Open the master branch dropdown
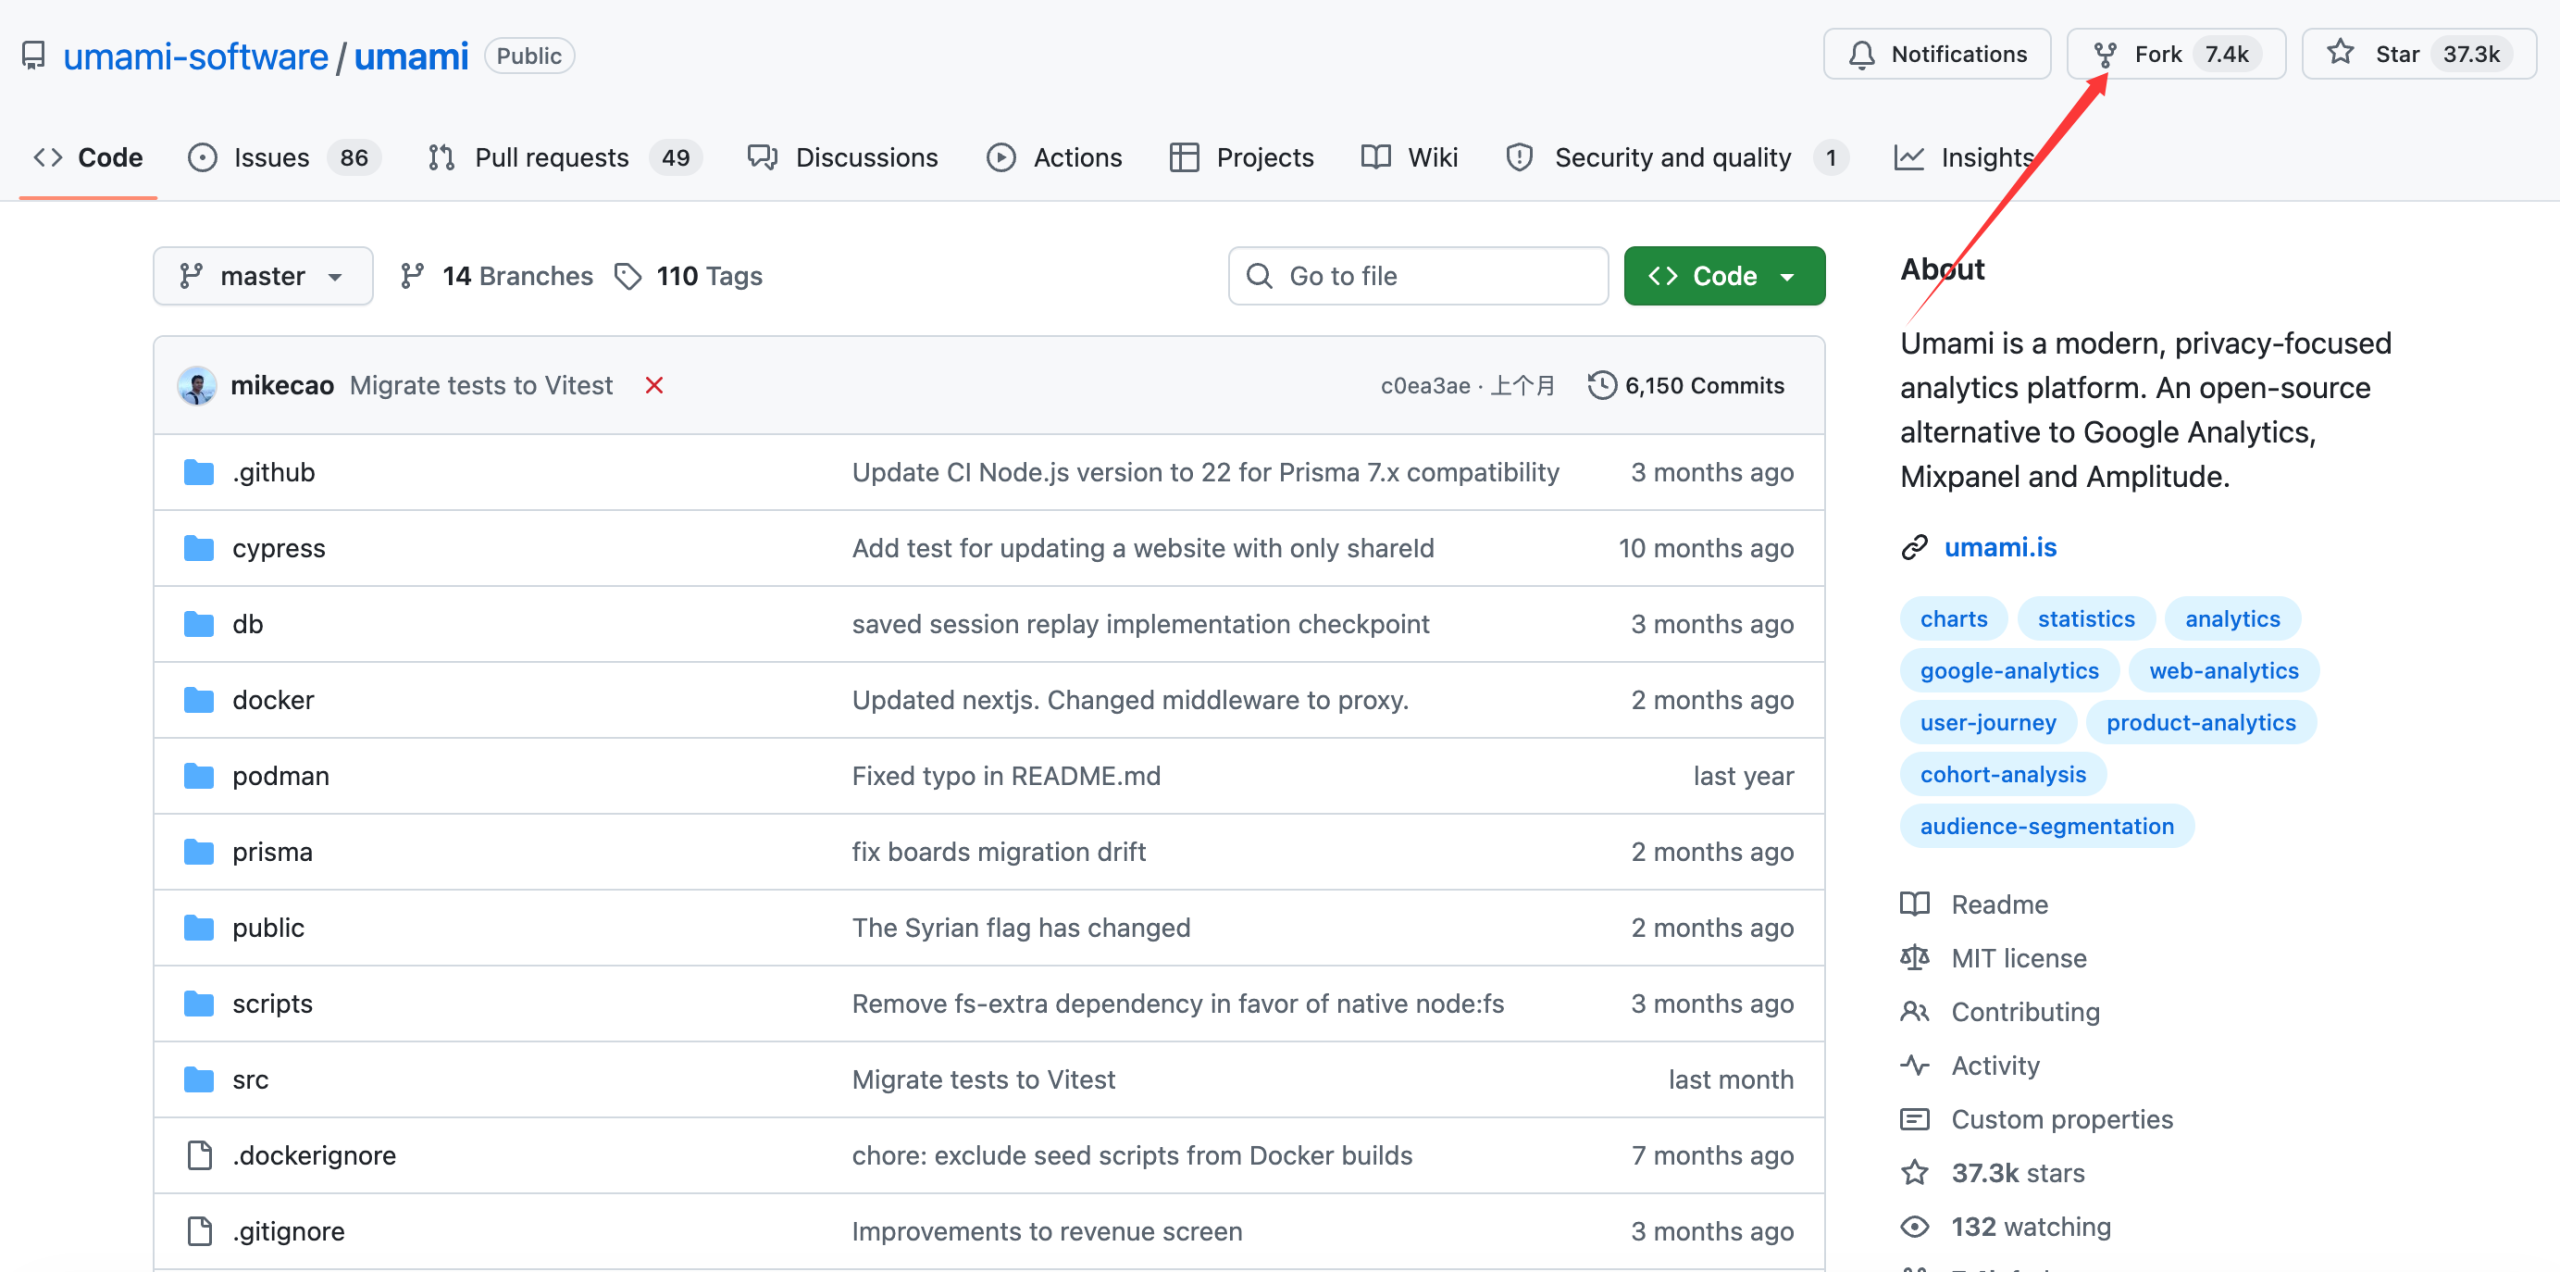Viewport: 2560px width, 1272px height. [263, 276]
